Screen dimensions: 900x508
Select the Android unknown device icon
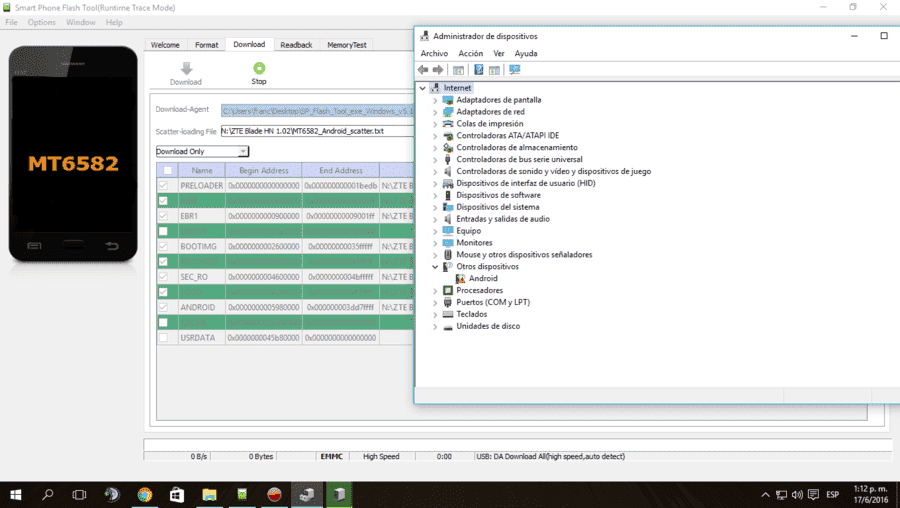tap(460, 278)
